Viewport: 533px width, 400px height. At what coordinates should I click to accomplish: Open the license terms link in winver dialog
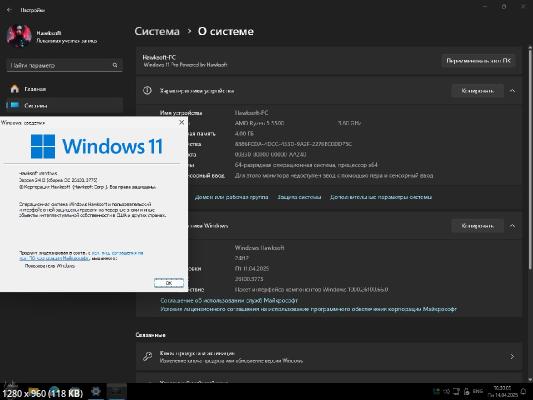pyautogui.click(x=82, y=256)
